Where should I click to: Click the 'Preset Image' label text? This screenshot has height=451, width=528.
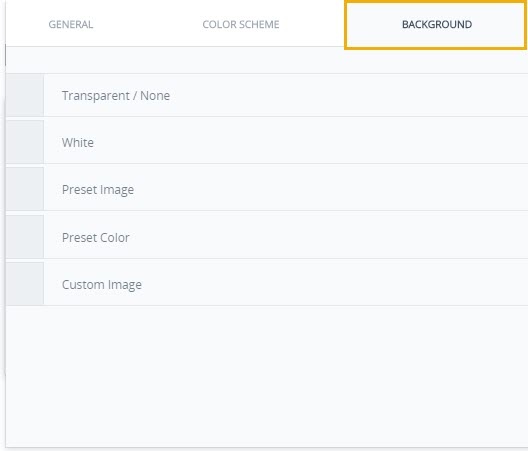(98, 190)
